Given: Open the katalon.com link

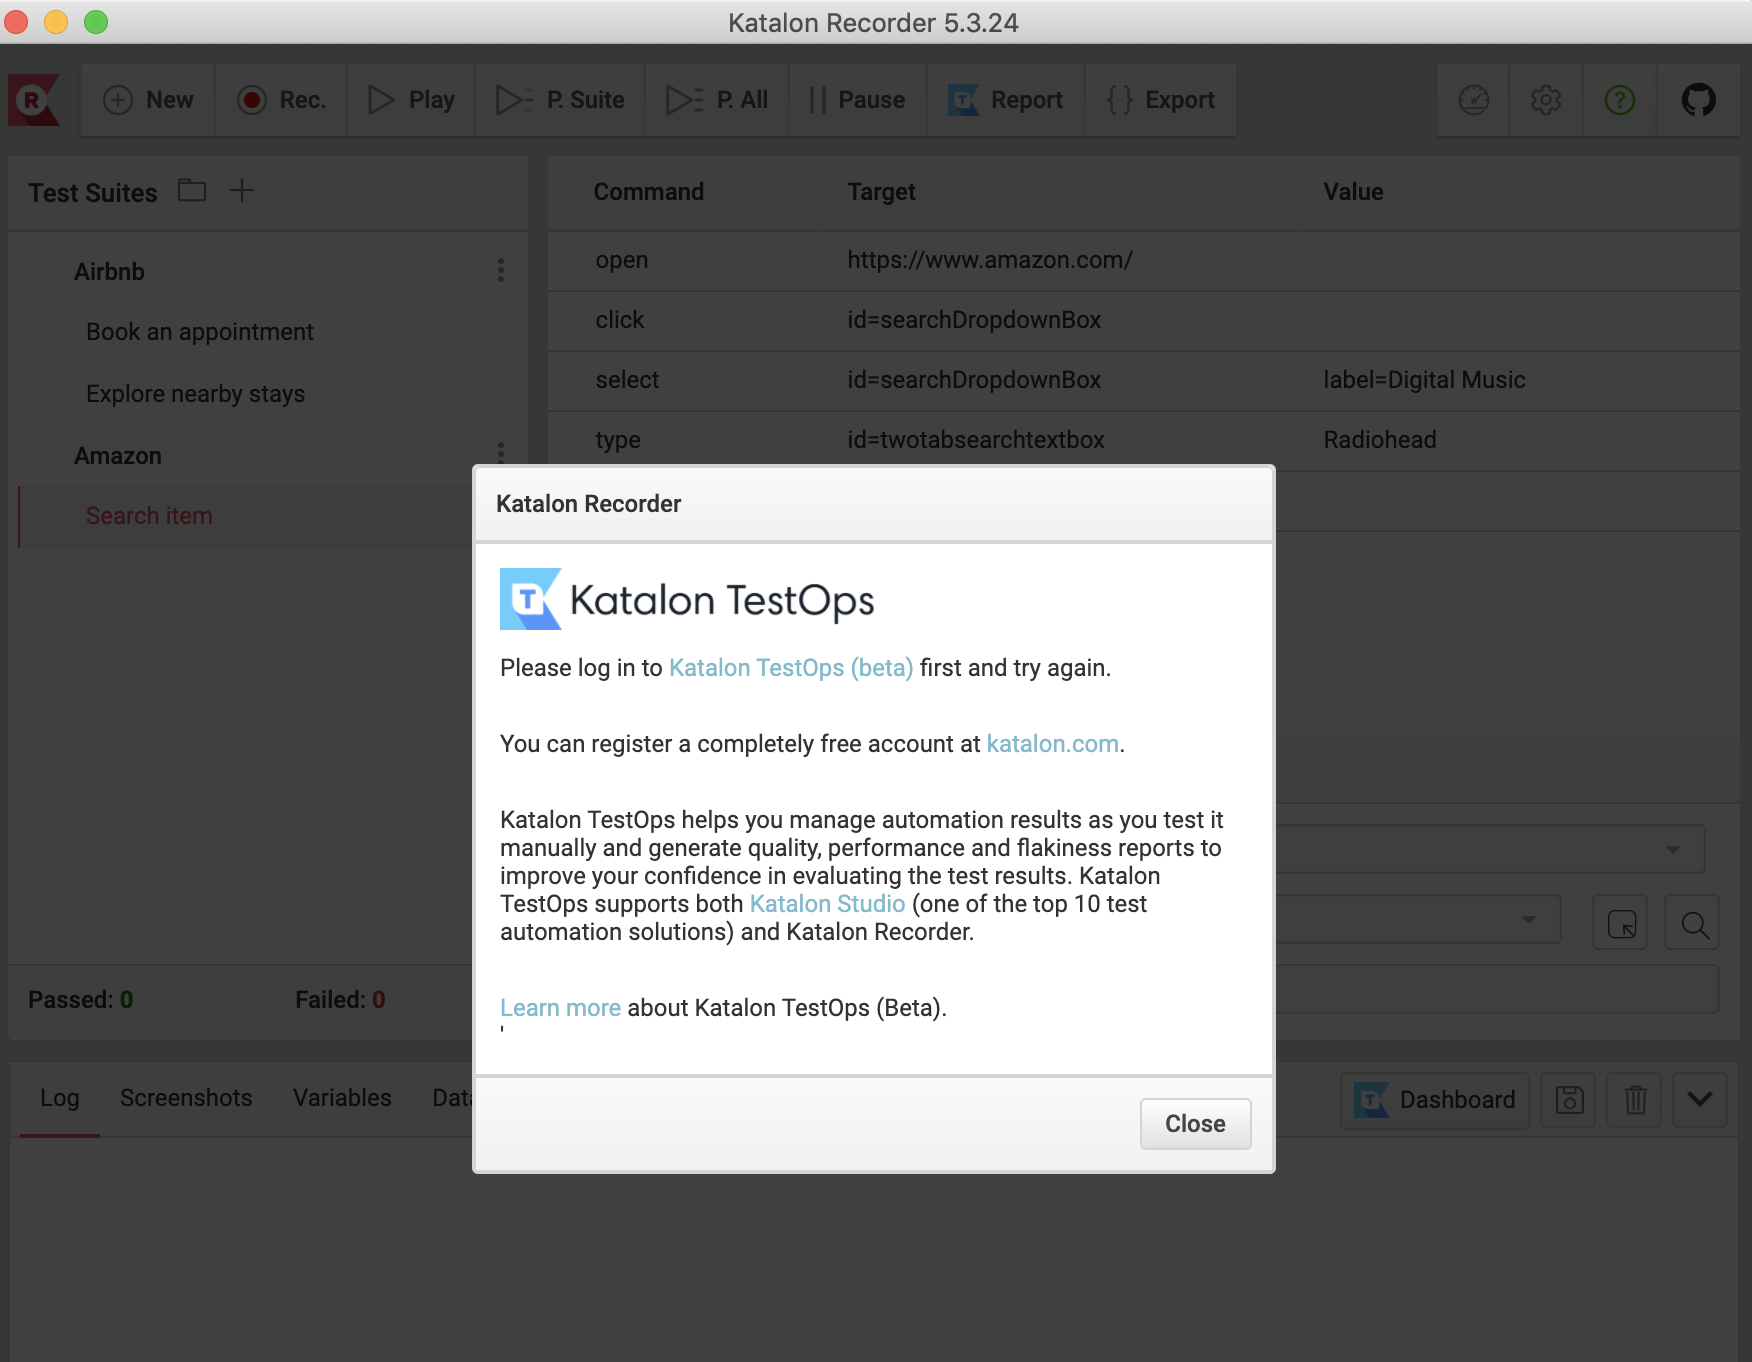Looking at the screenshot, I should [x=1052, y=744].
